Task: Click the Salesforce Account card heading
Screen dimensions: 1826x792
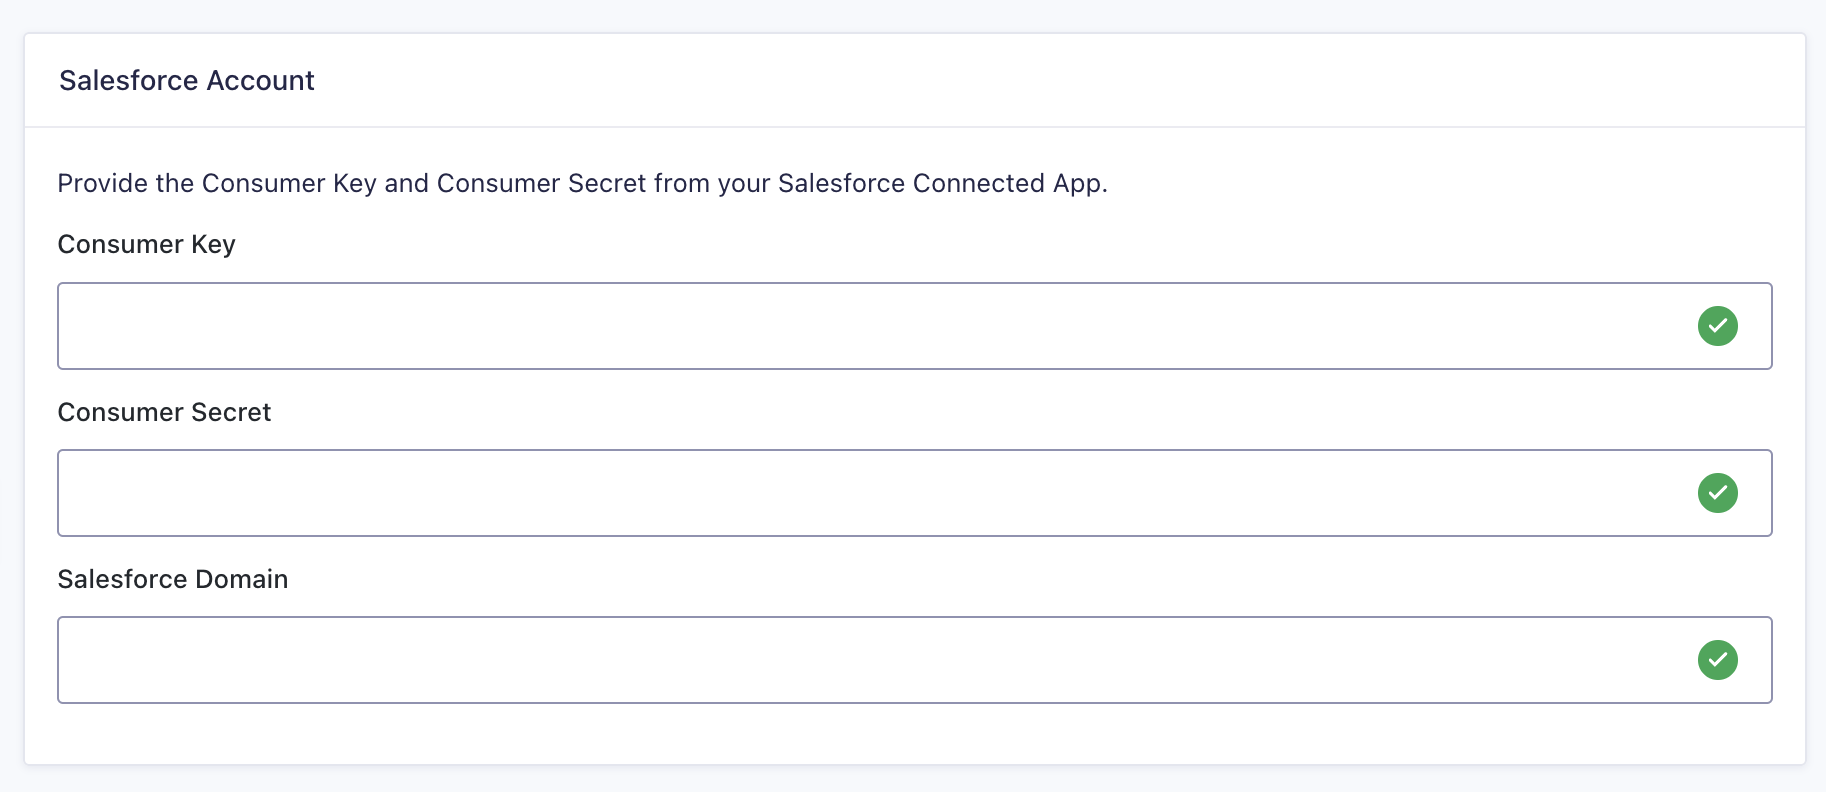Action: click(187, 81)
